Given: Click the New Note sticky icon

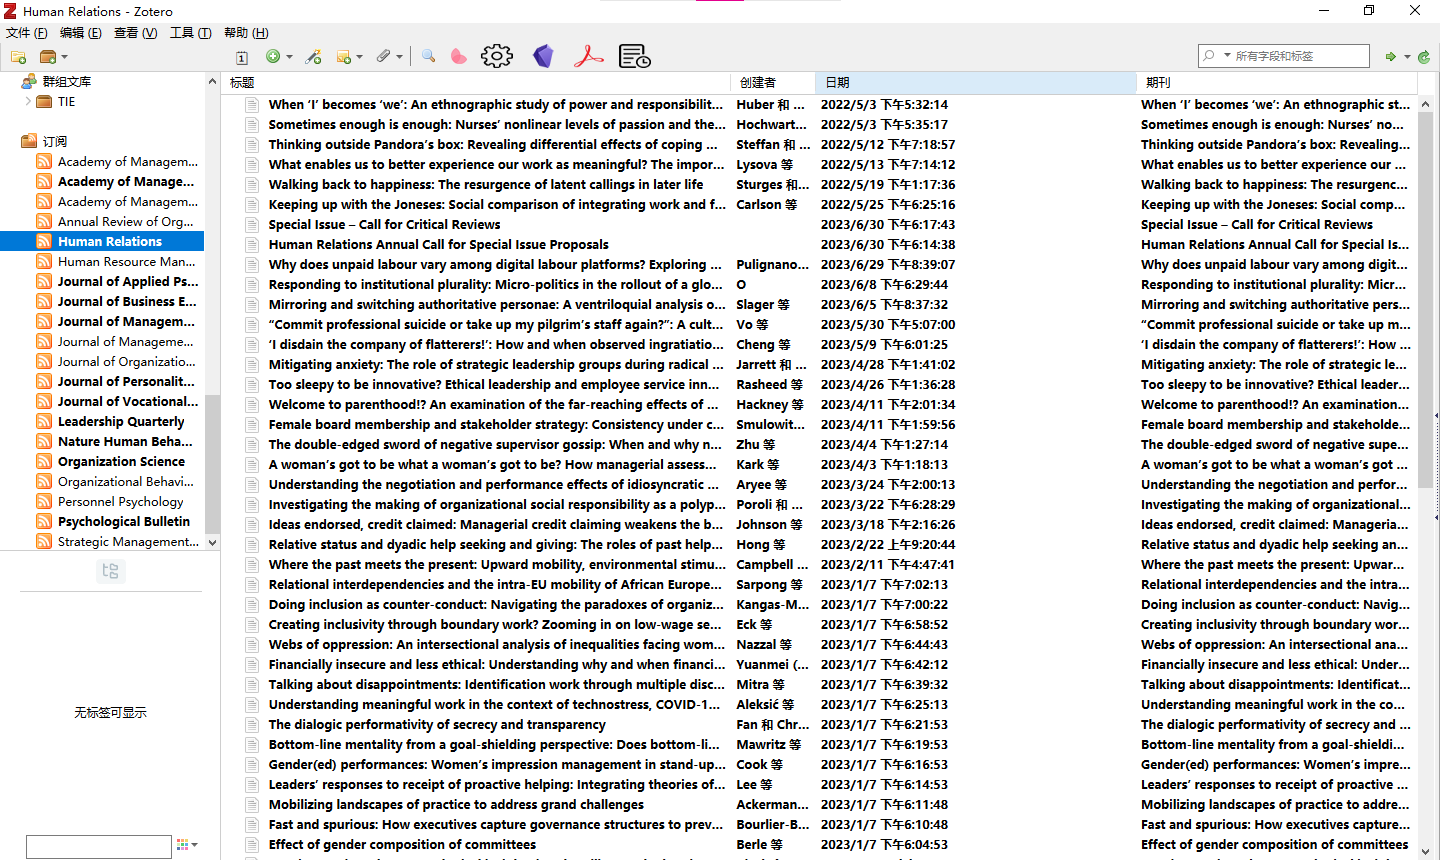Looking at the screenshot, I should (344, 57).
